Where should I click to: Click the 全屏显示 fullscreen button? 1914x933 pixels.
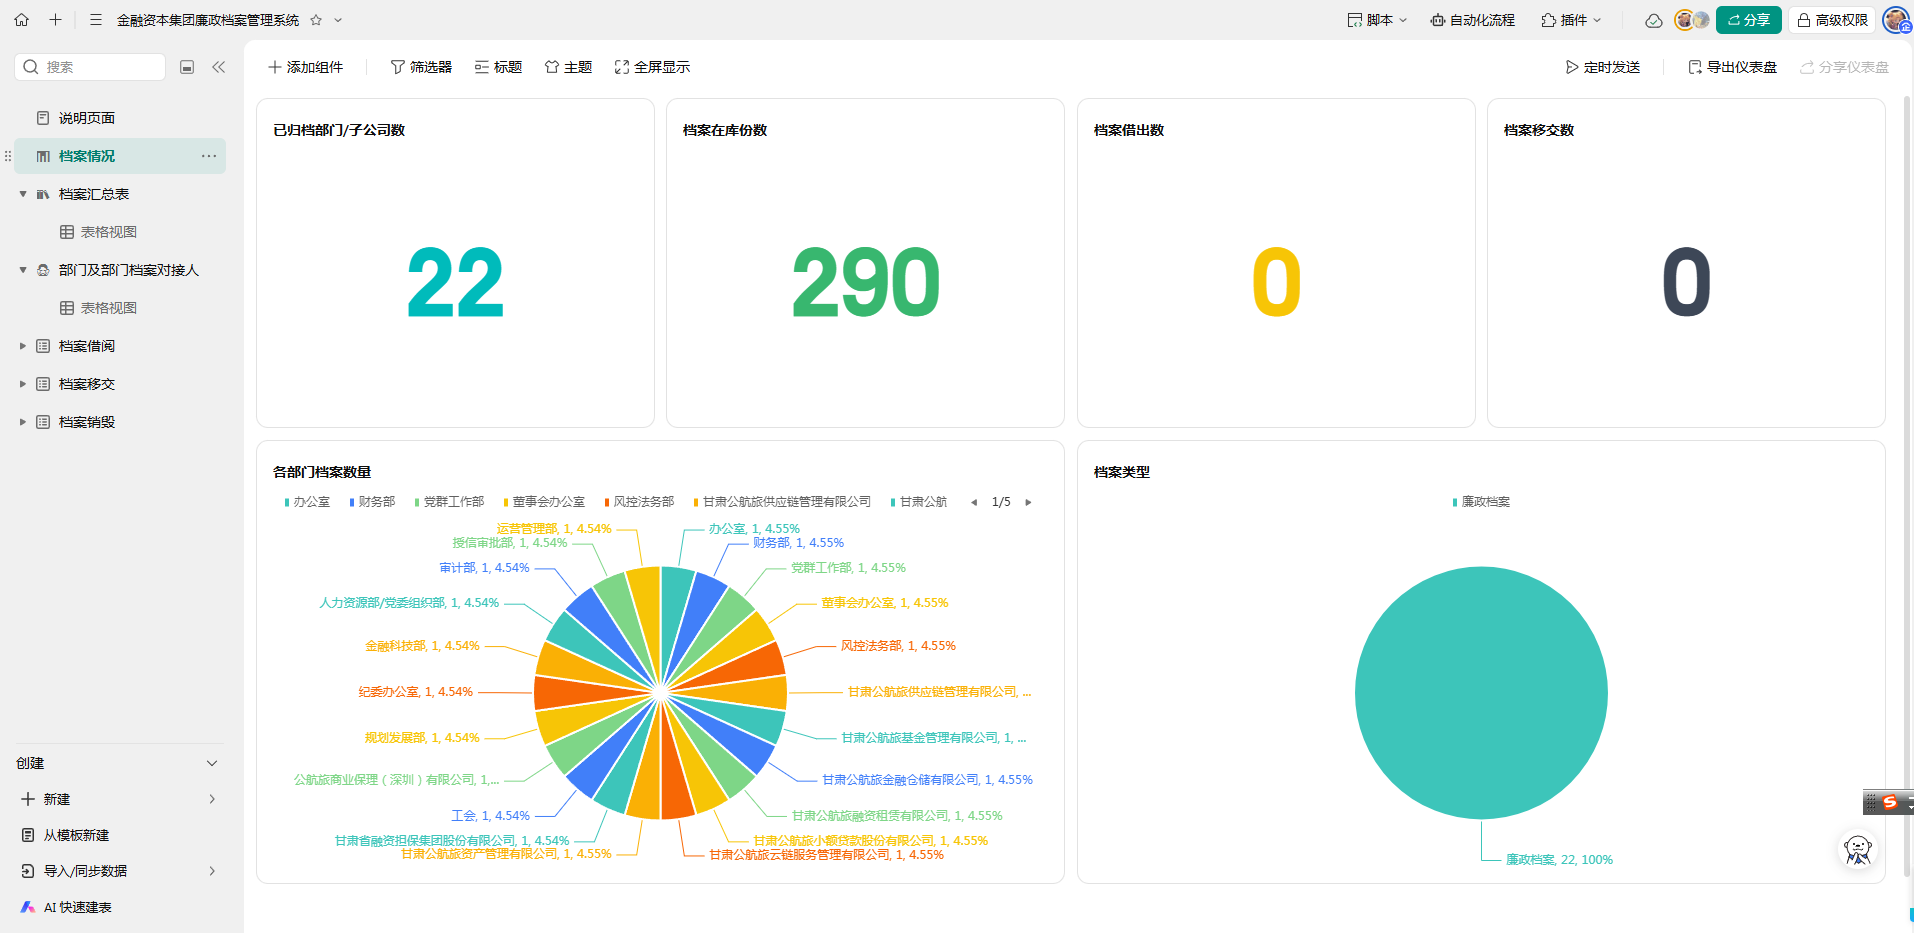652,67
